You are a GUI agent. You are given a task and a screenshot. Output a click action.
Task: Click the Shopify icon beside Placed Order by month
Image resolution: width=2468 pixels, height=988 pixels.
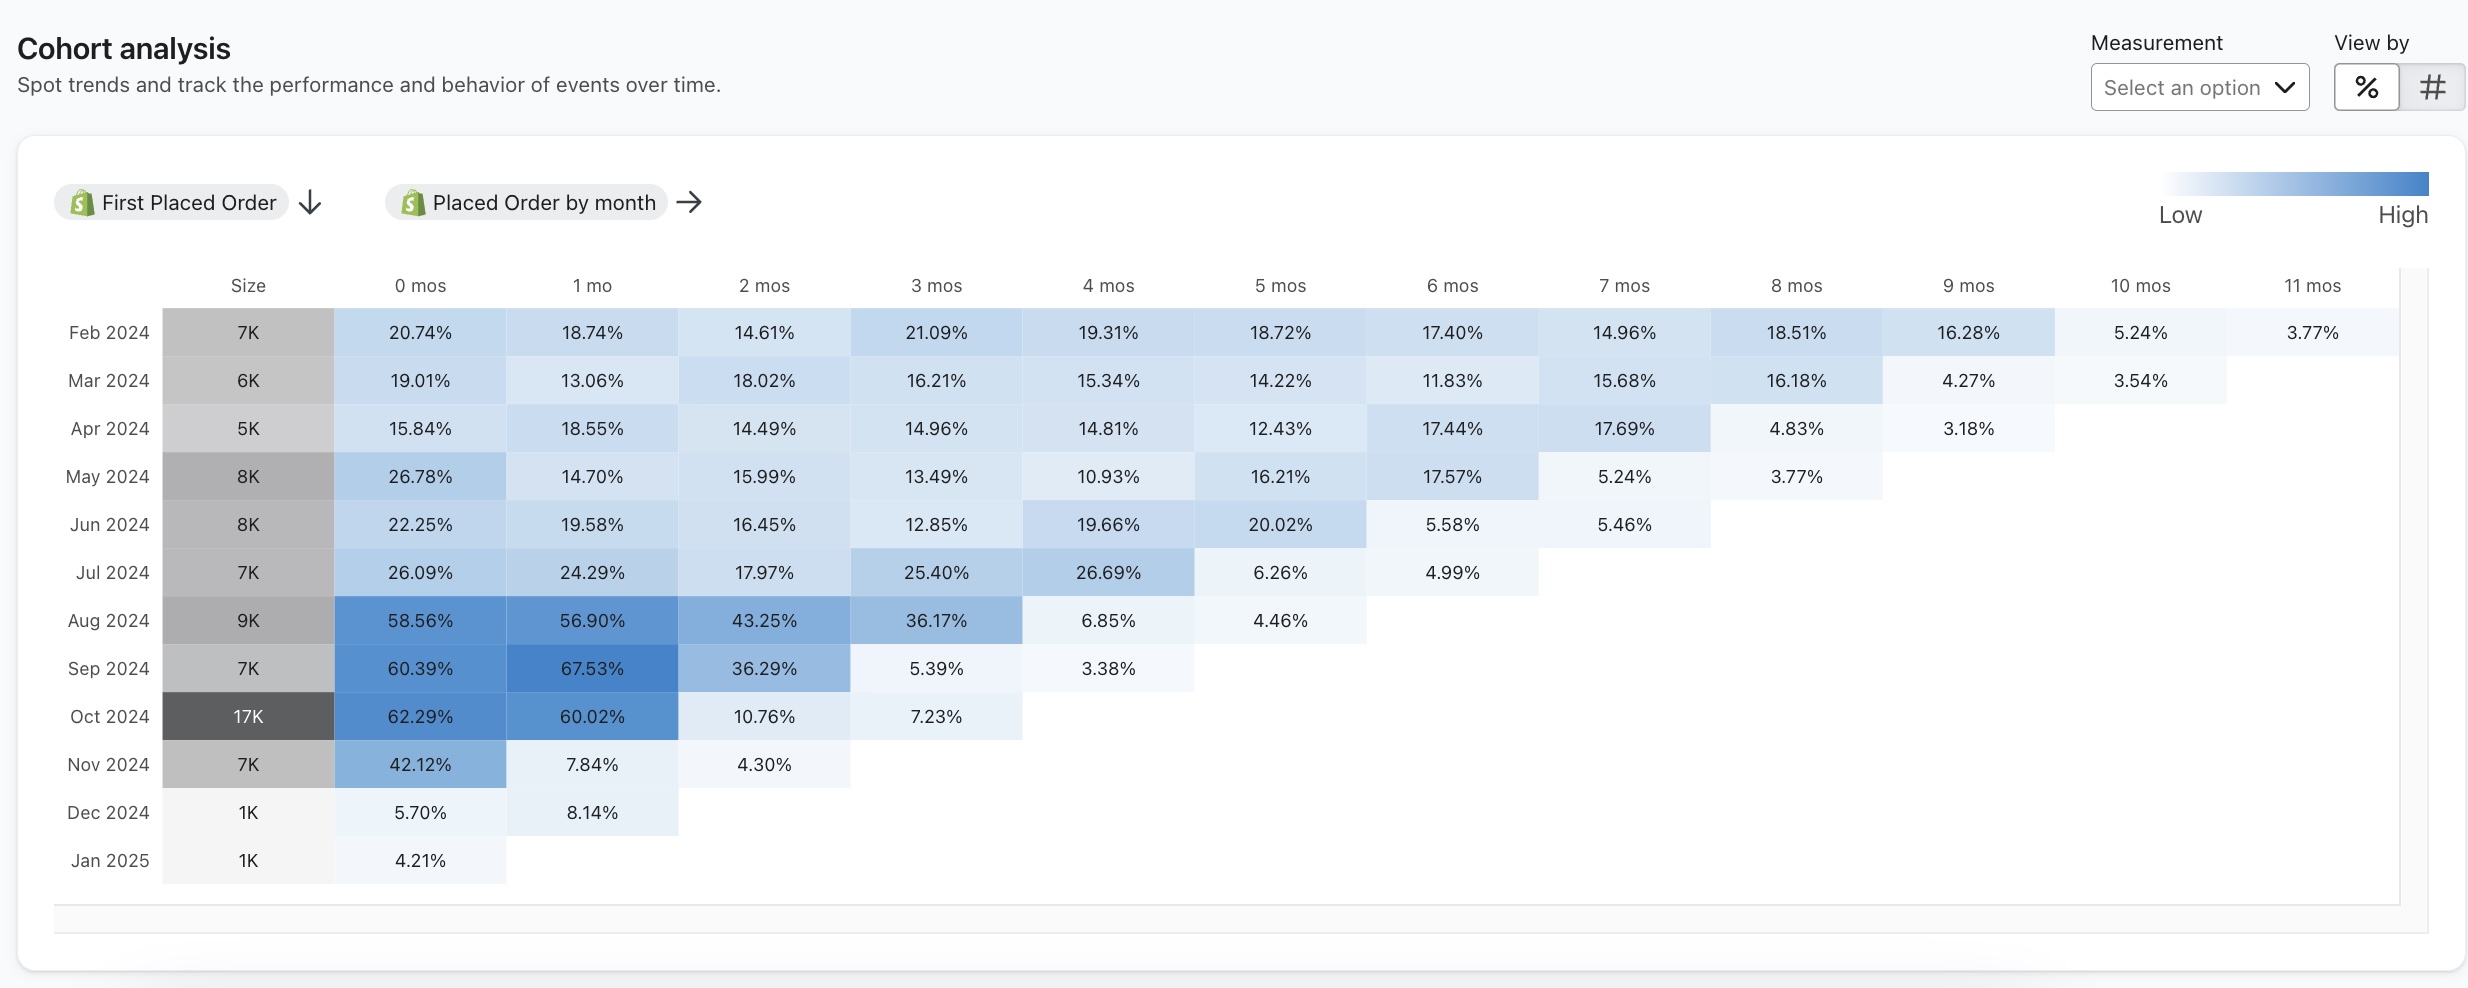tap(413, 202)
